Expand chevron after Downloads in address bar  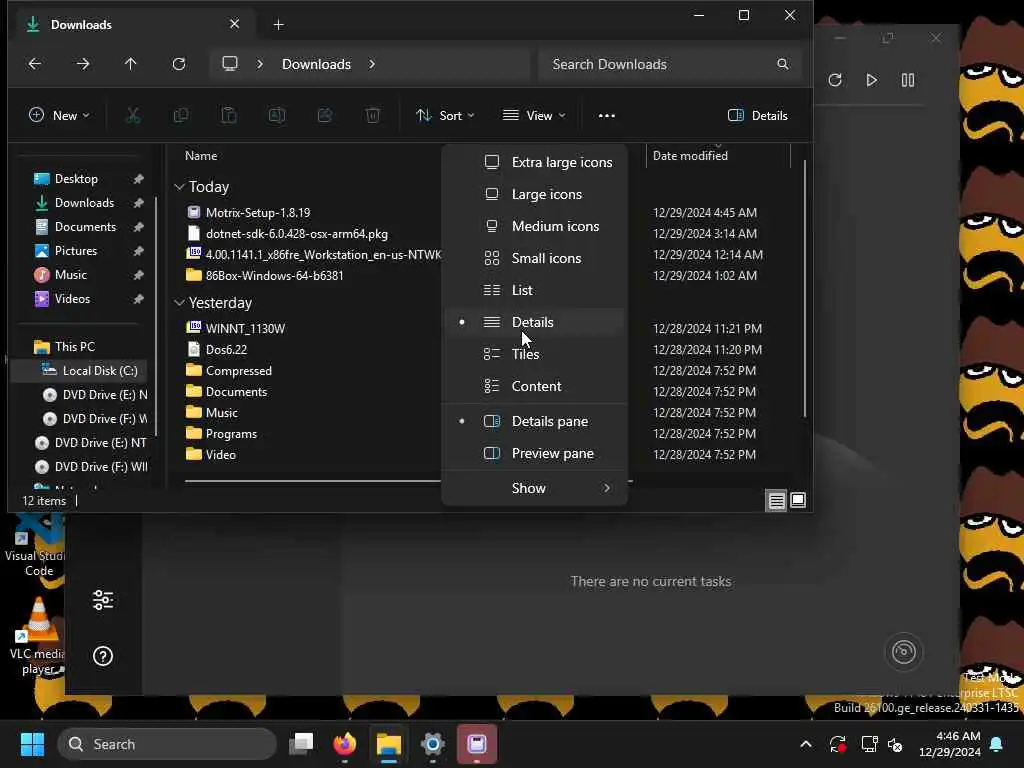372,64
